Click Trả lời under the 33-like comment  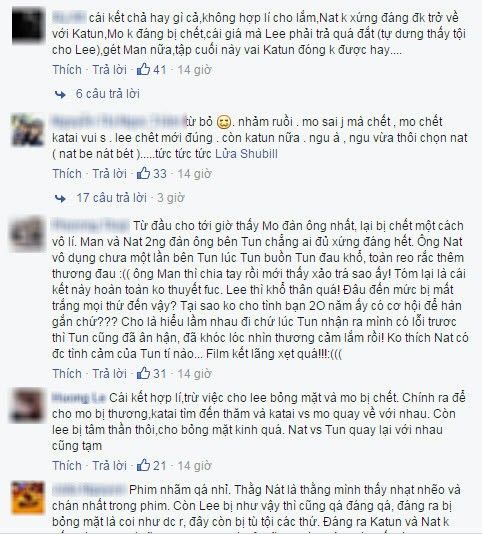coord(109,173)
